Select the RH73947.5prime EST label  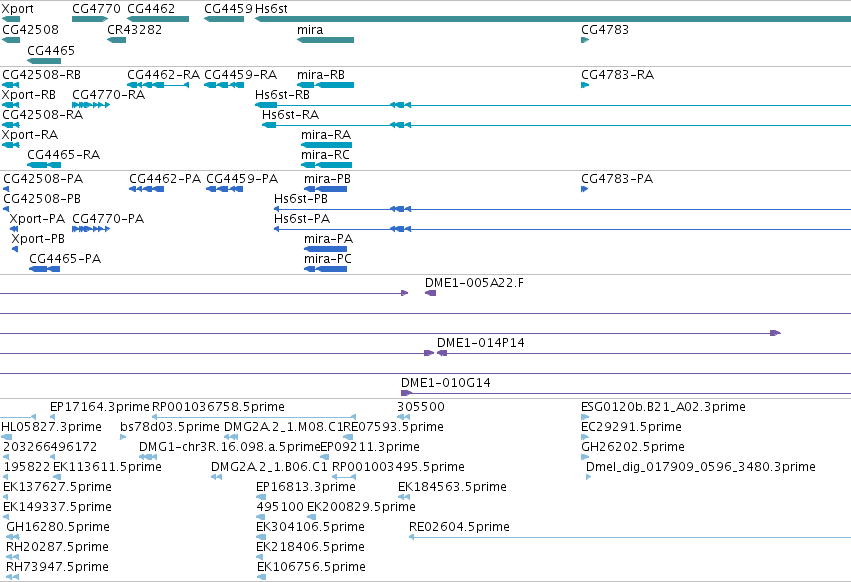[58, 567]
